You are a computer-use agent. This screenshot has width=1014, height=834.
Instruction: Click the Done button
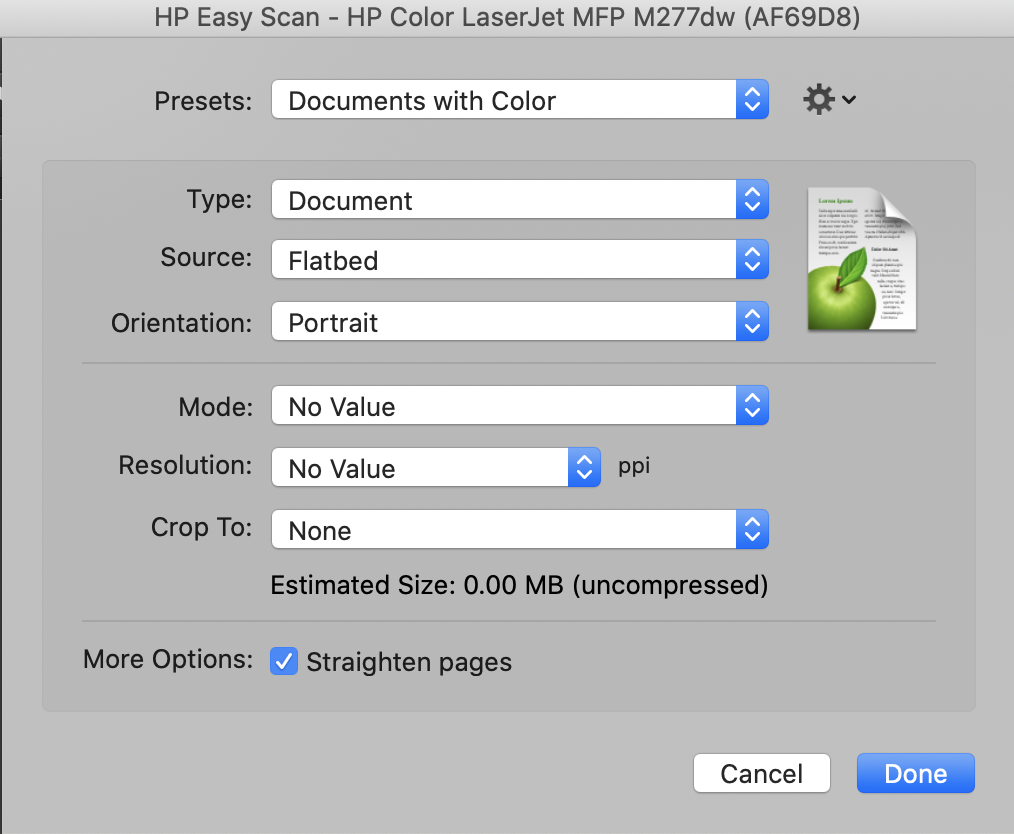click(915, 772)
